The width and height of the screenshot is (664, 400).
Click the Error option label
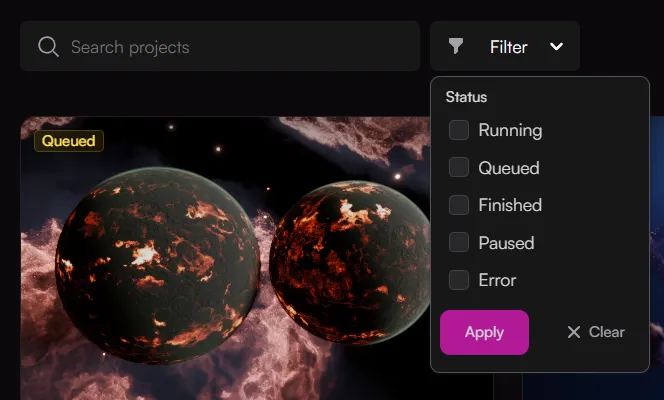(x=497, y=280)
